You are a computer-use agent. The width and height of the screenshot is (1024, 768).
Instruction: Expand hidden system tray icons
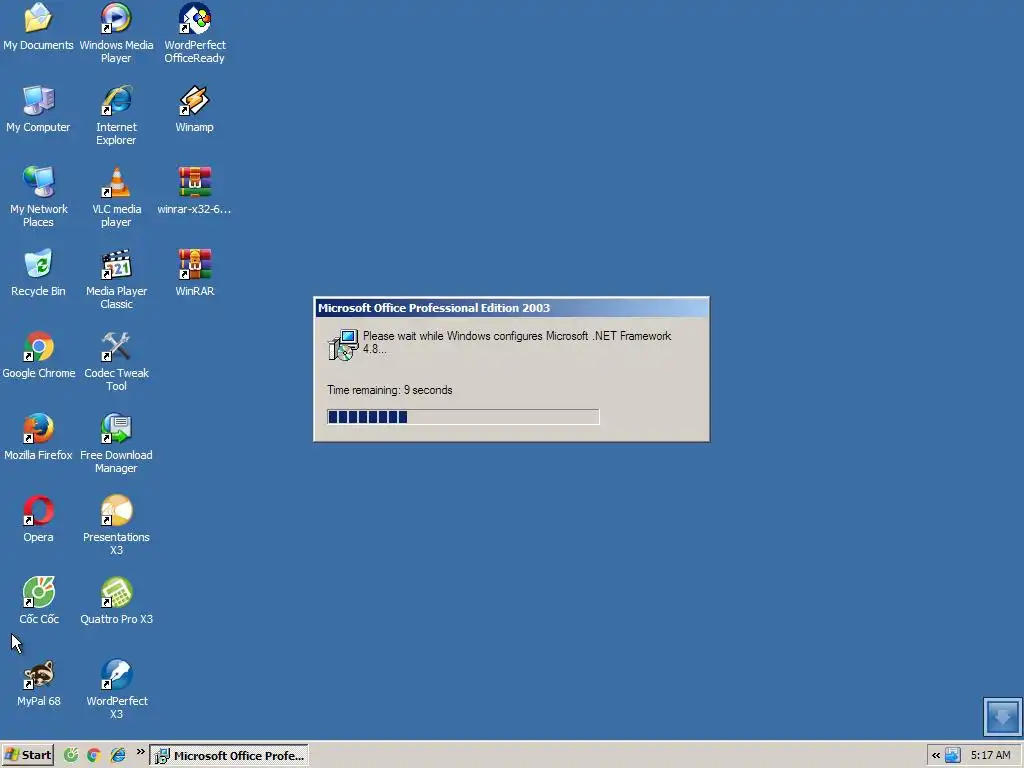click(936, 755)
